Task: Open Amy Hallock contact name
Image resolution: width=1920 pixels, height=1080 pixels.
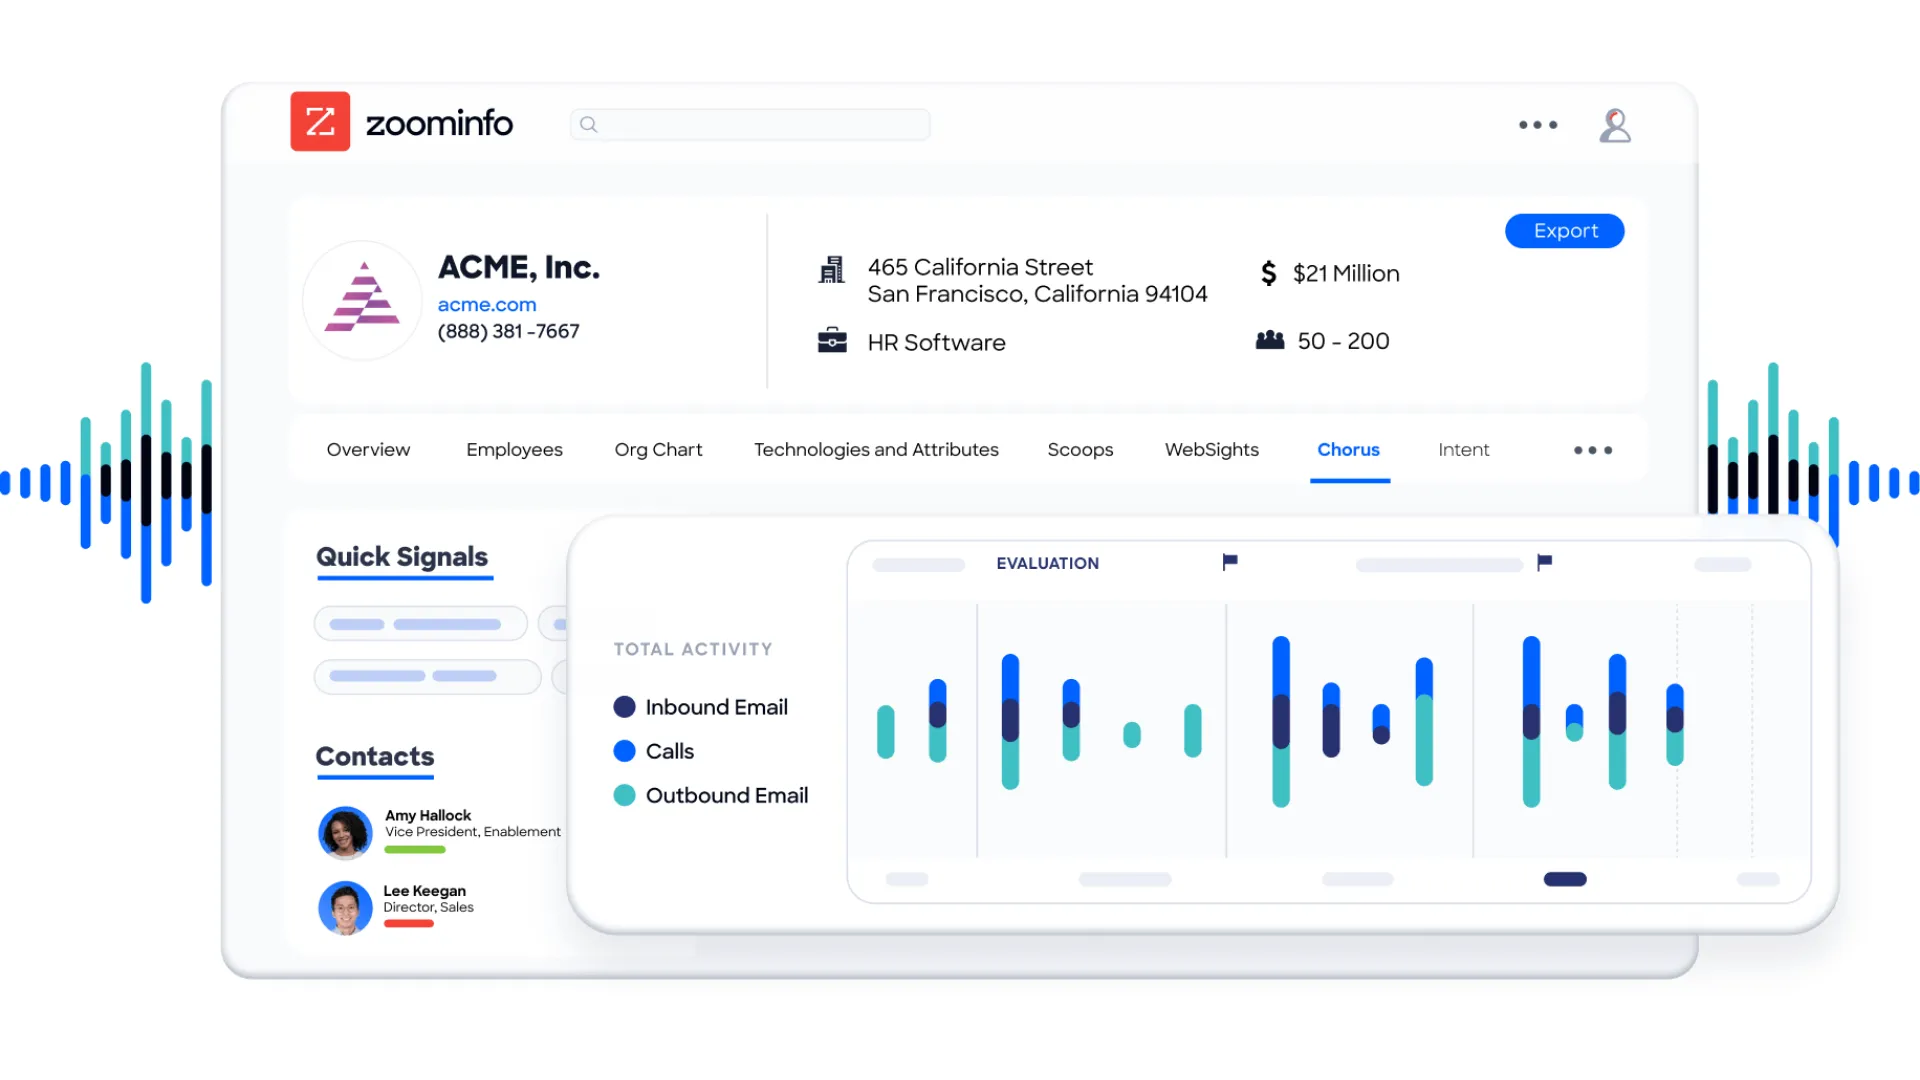Action: tap(428, 815)
